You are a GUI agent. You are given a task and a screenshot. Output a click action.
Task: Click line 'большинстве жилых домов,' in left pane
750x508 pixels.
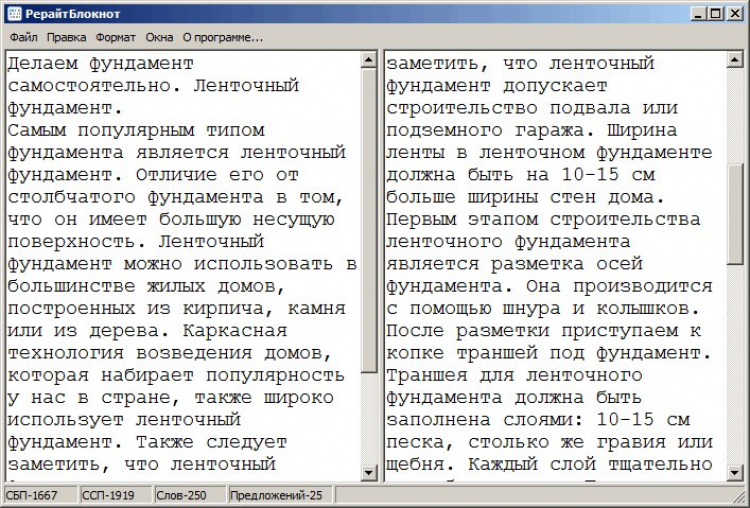click(x=146, y=287)
